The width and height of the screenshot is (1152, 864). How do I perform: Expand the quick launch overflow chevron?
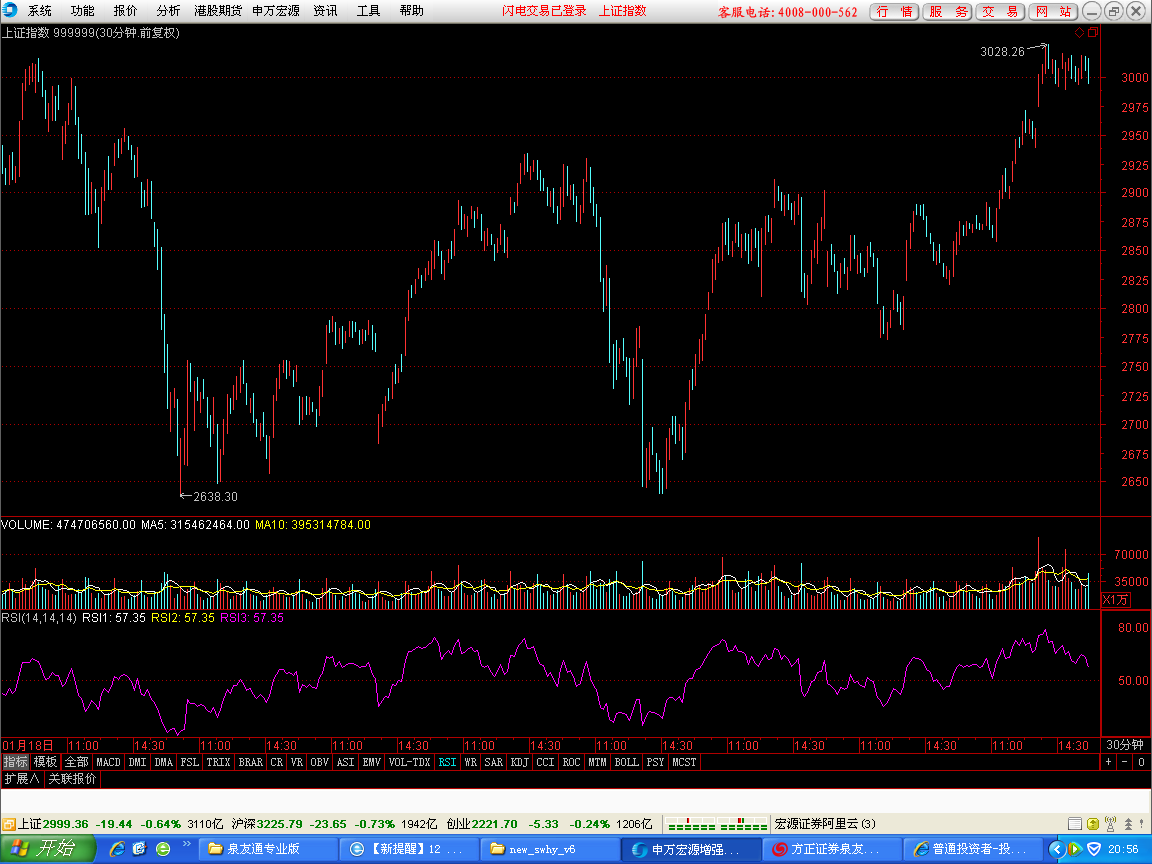(x=187, y=843)
